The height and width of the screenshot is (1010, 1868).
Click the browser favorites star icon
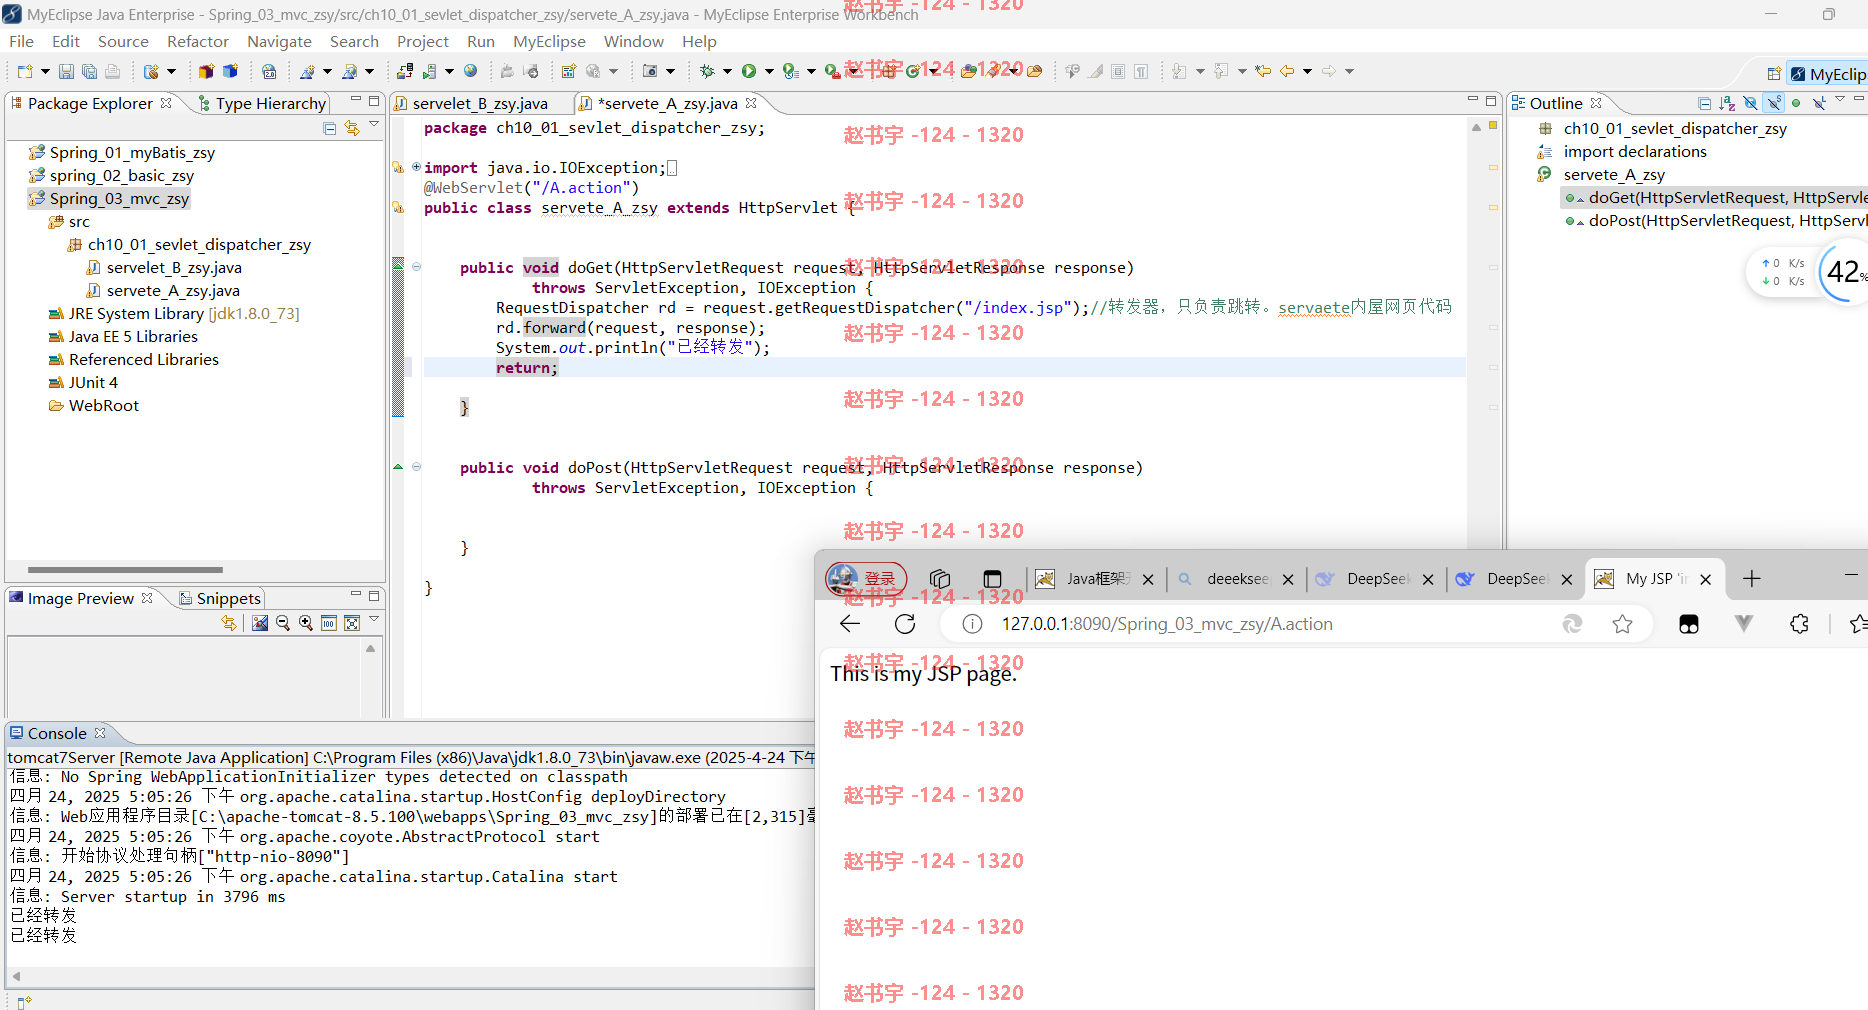point(1622,624)
